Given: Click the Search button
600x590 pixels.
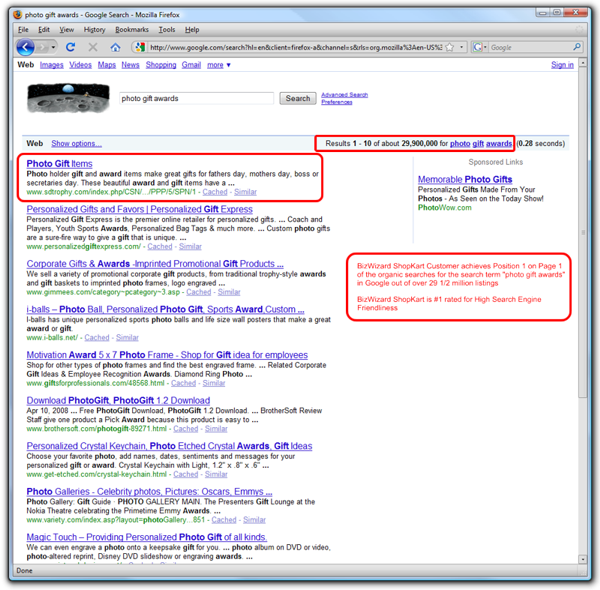Looking at the screenshot, I should (298, 98).
